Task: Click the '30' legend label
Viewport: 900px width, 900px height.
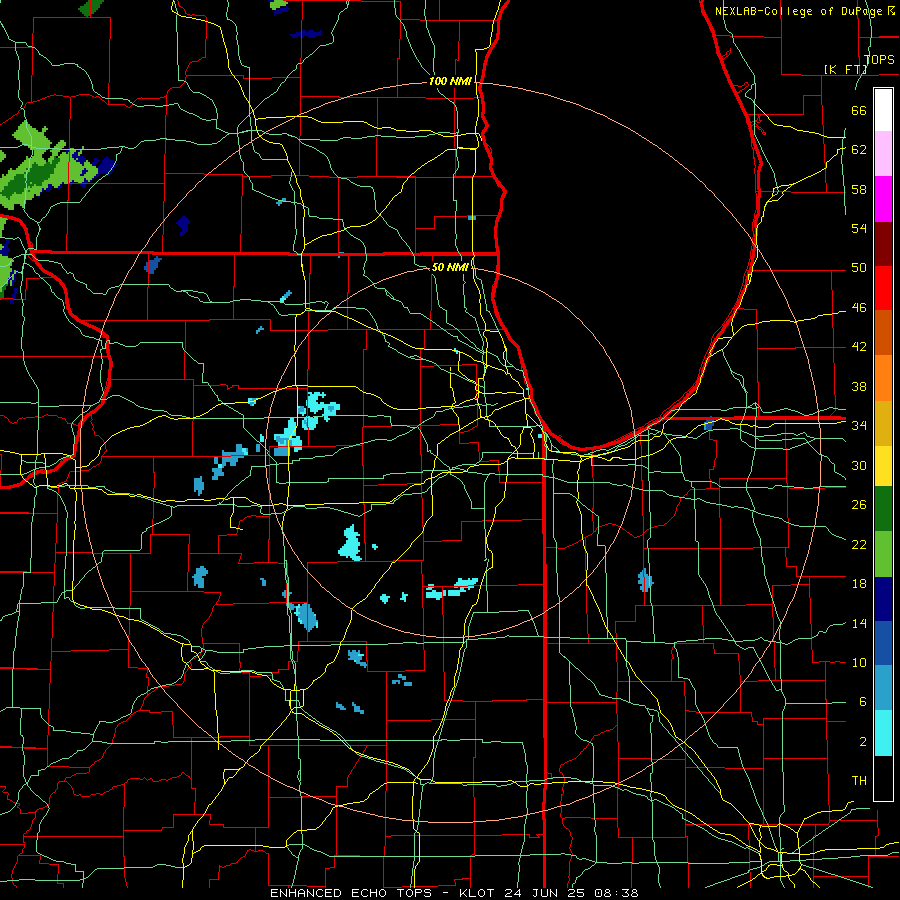Action: coord(859,465)
